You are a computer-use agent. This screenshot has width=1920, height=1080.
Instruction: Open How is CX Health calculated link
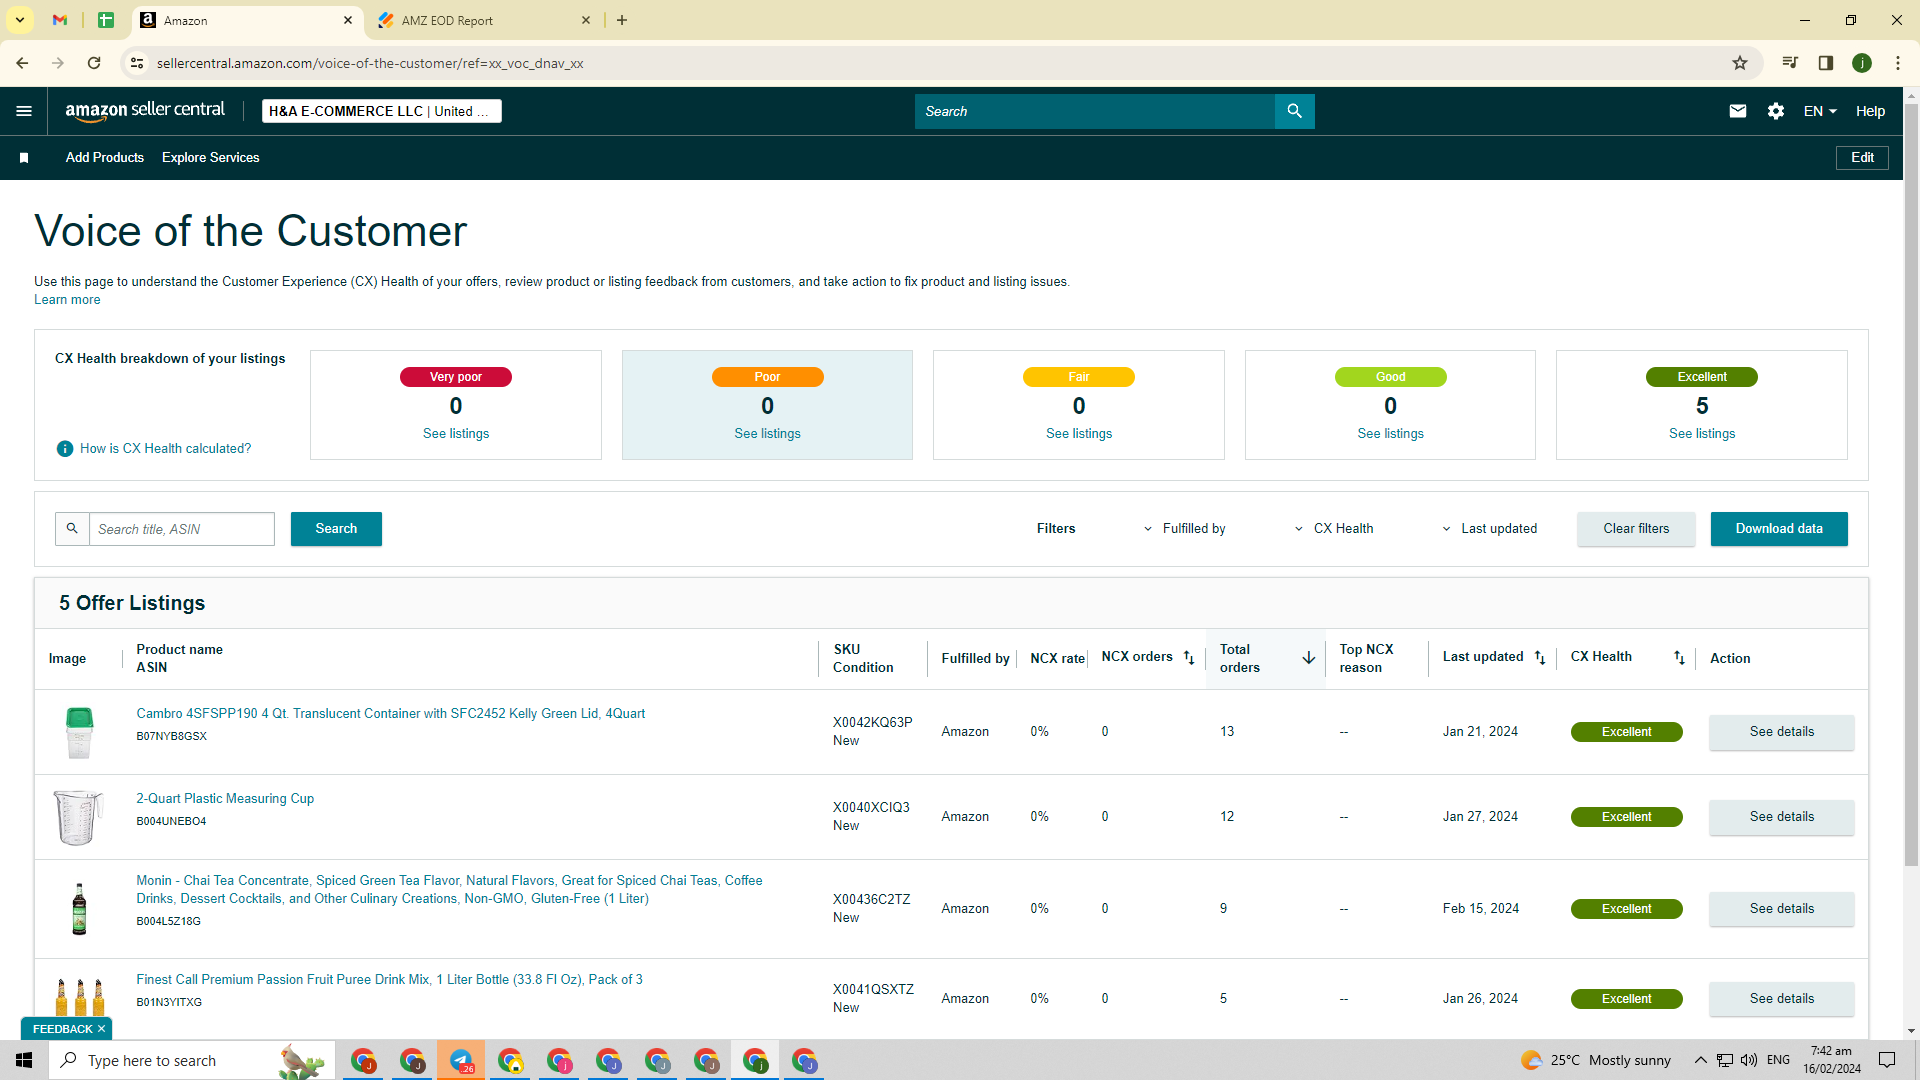pyautogui.click(x=166, y=449)
